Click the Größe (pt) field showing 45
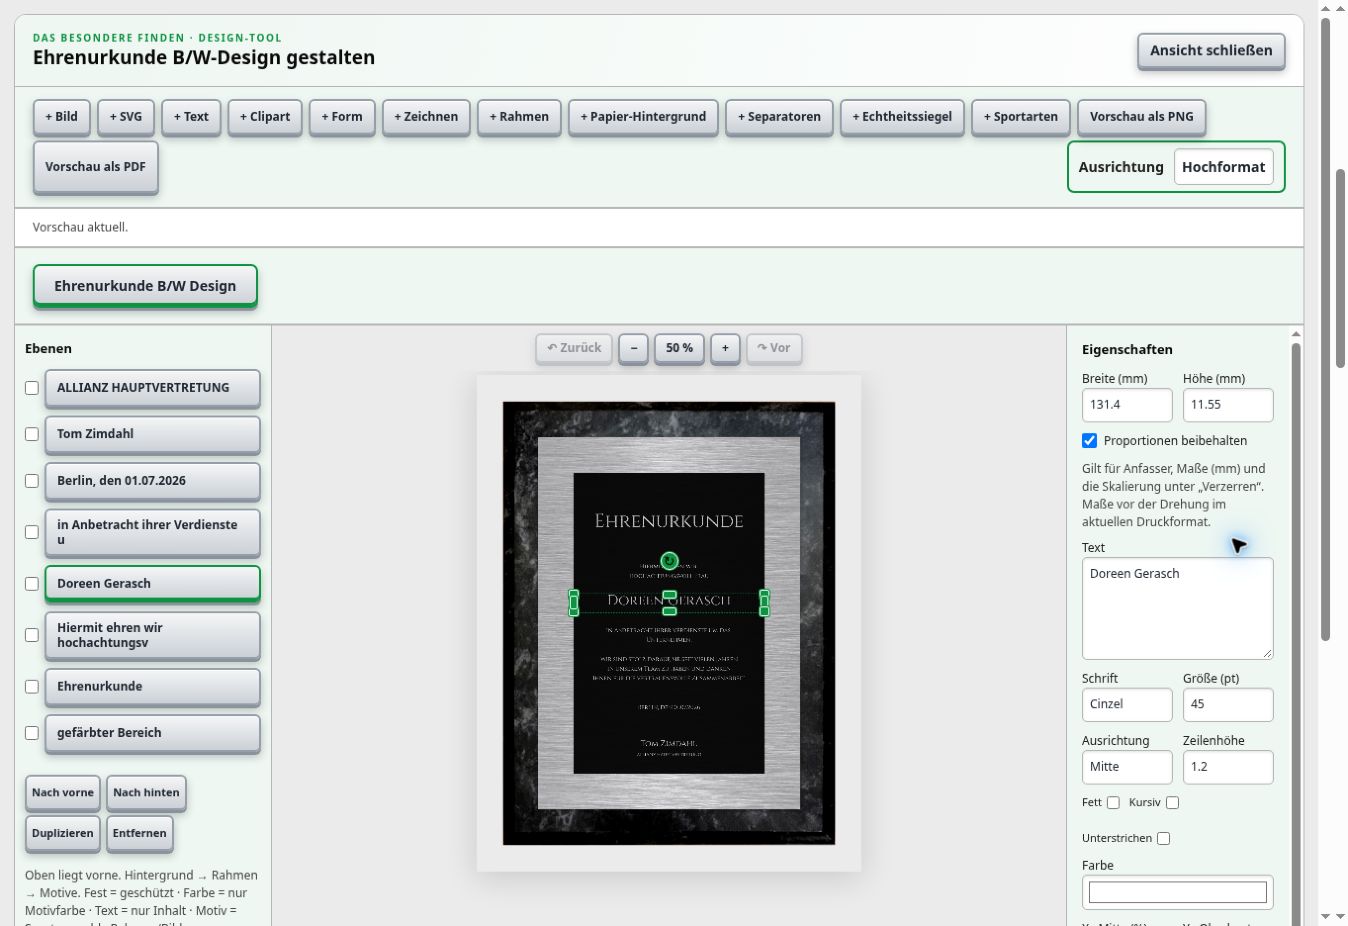 (x=1228, y=705)
